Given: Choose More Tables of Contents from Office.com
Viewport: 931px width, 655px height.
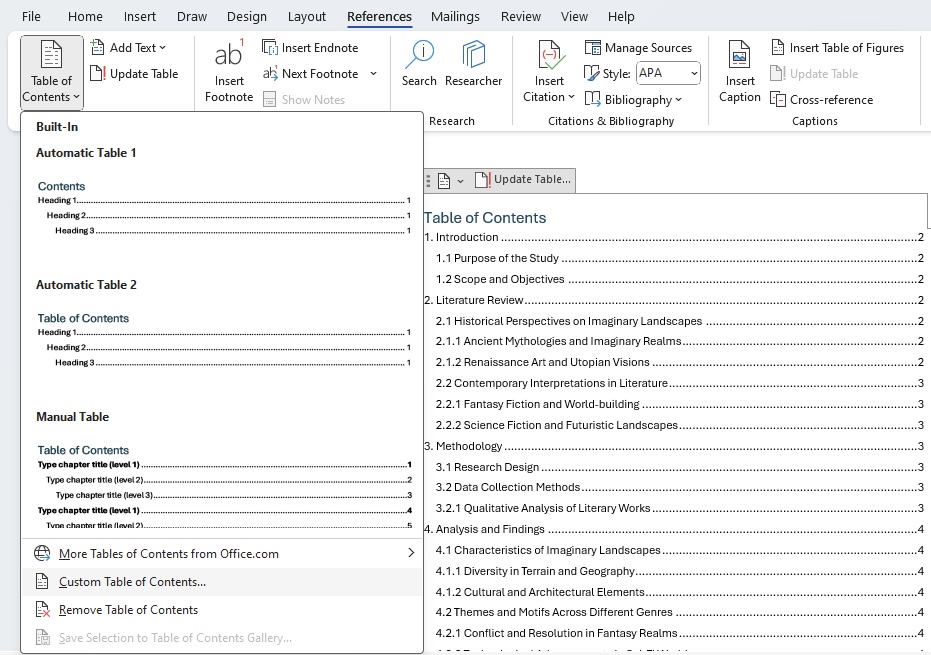Looking at the screenshot, I should tap(223, 553).
